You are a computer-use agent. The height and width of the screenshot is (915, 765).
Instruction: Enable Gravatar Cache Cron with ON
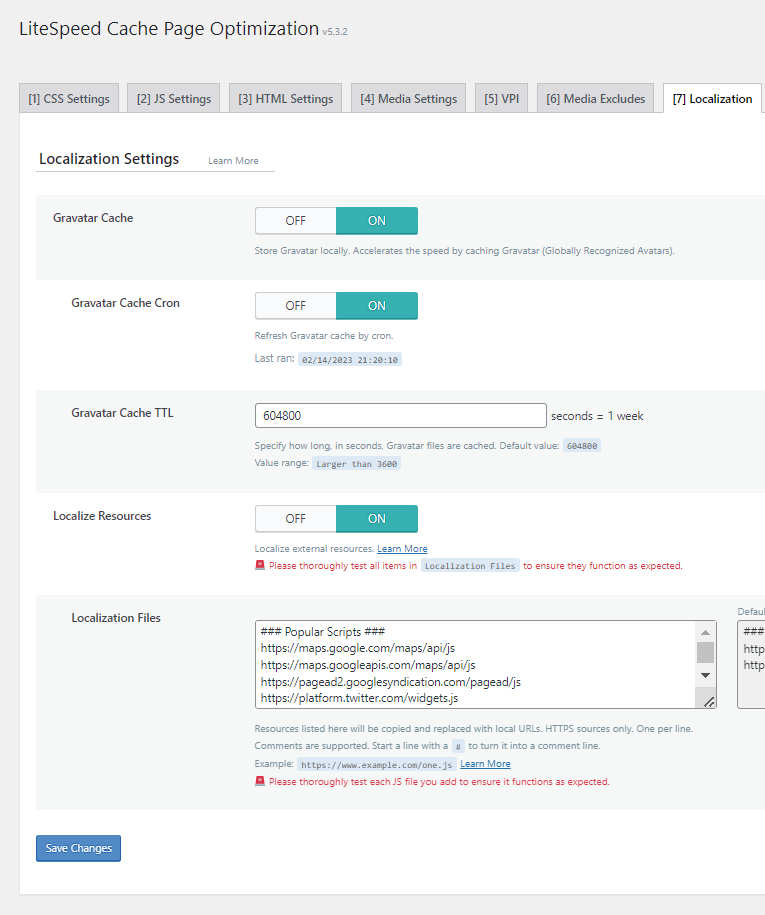[x=376, y=306]
